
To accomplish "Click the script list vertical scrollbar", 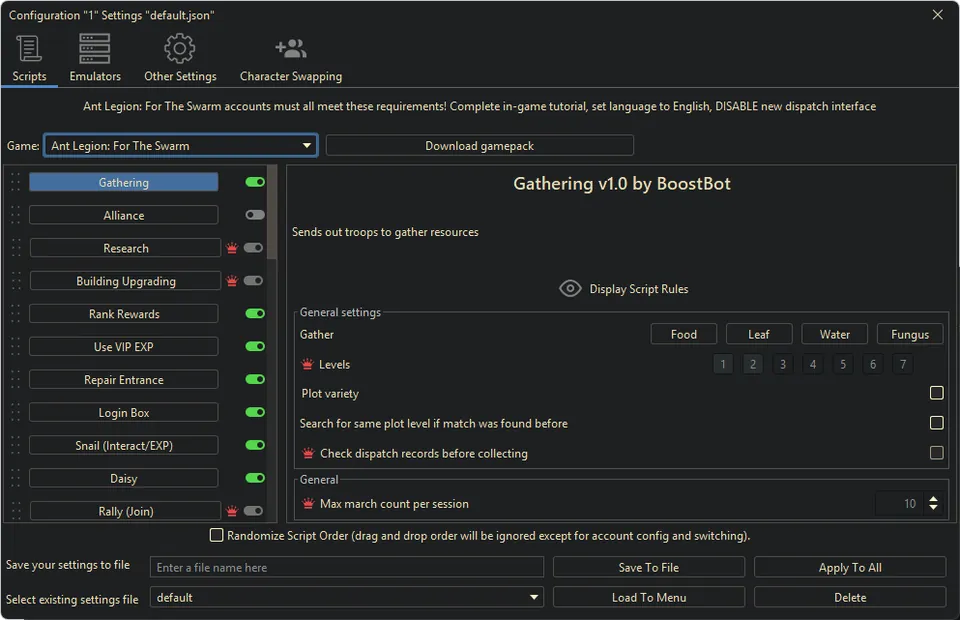I will pyautogui.click(x=272, y=212).
